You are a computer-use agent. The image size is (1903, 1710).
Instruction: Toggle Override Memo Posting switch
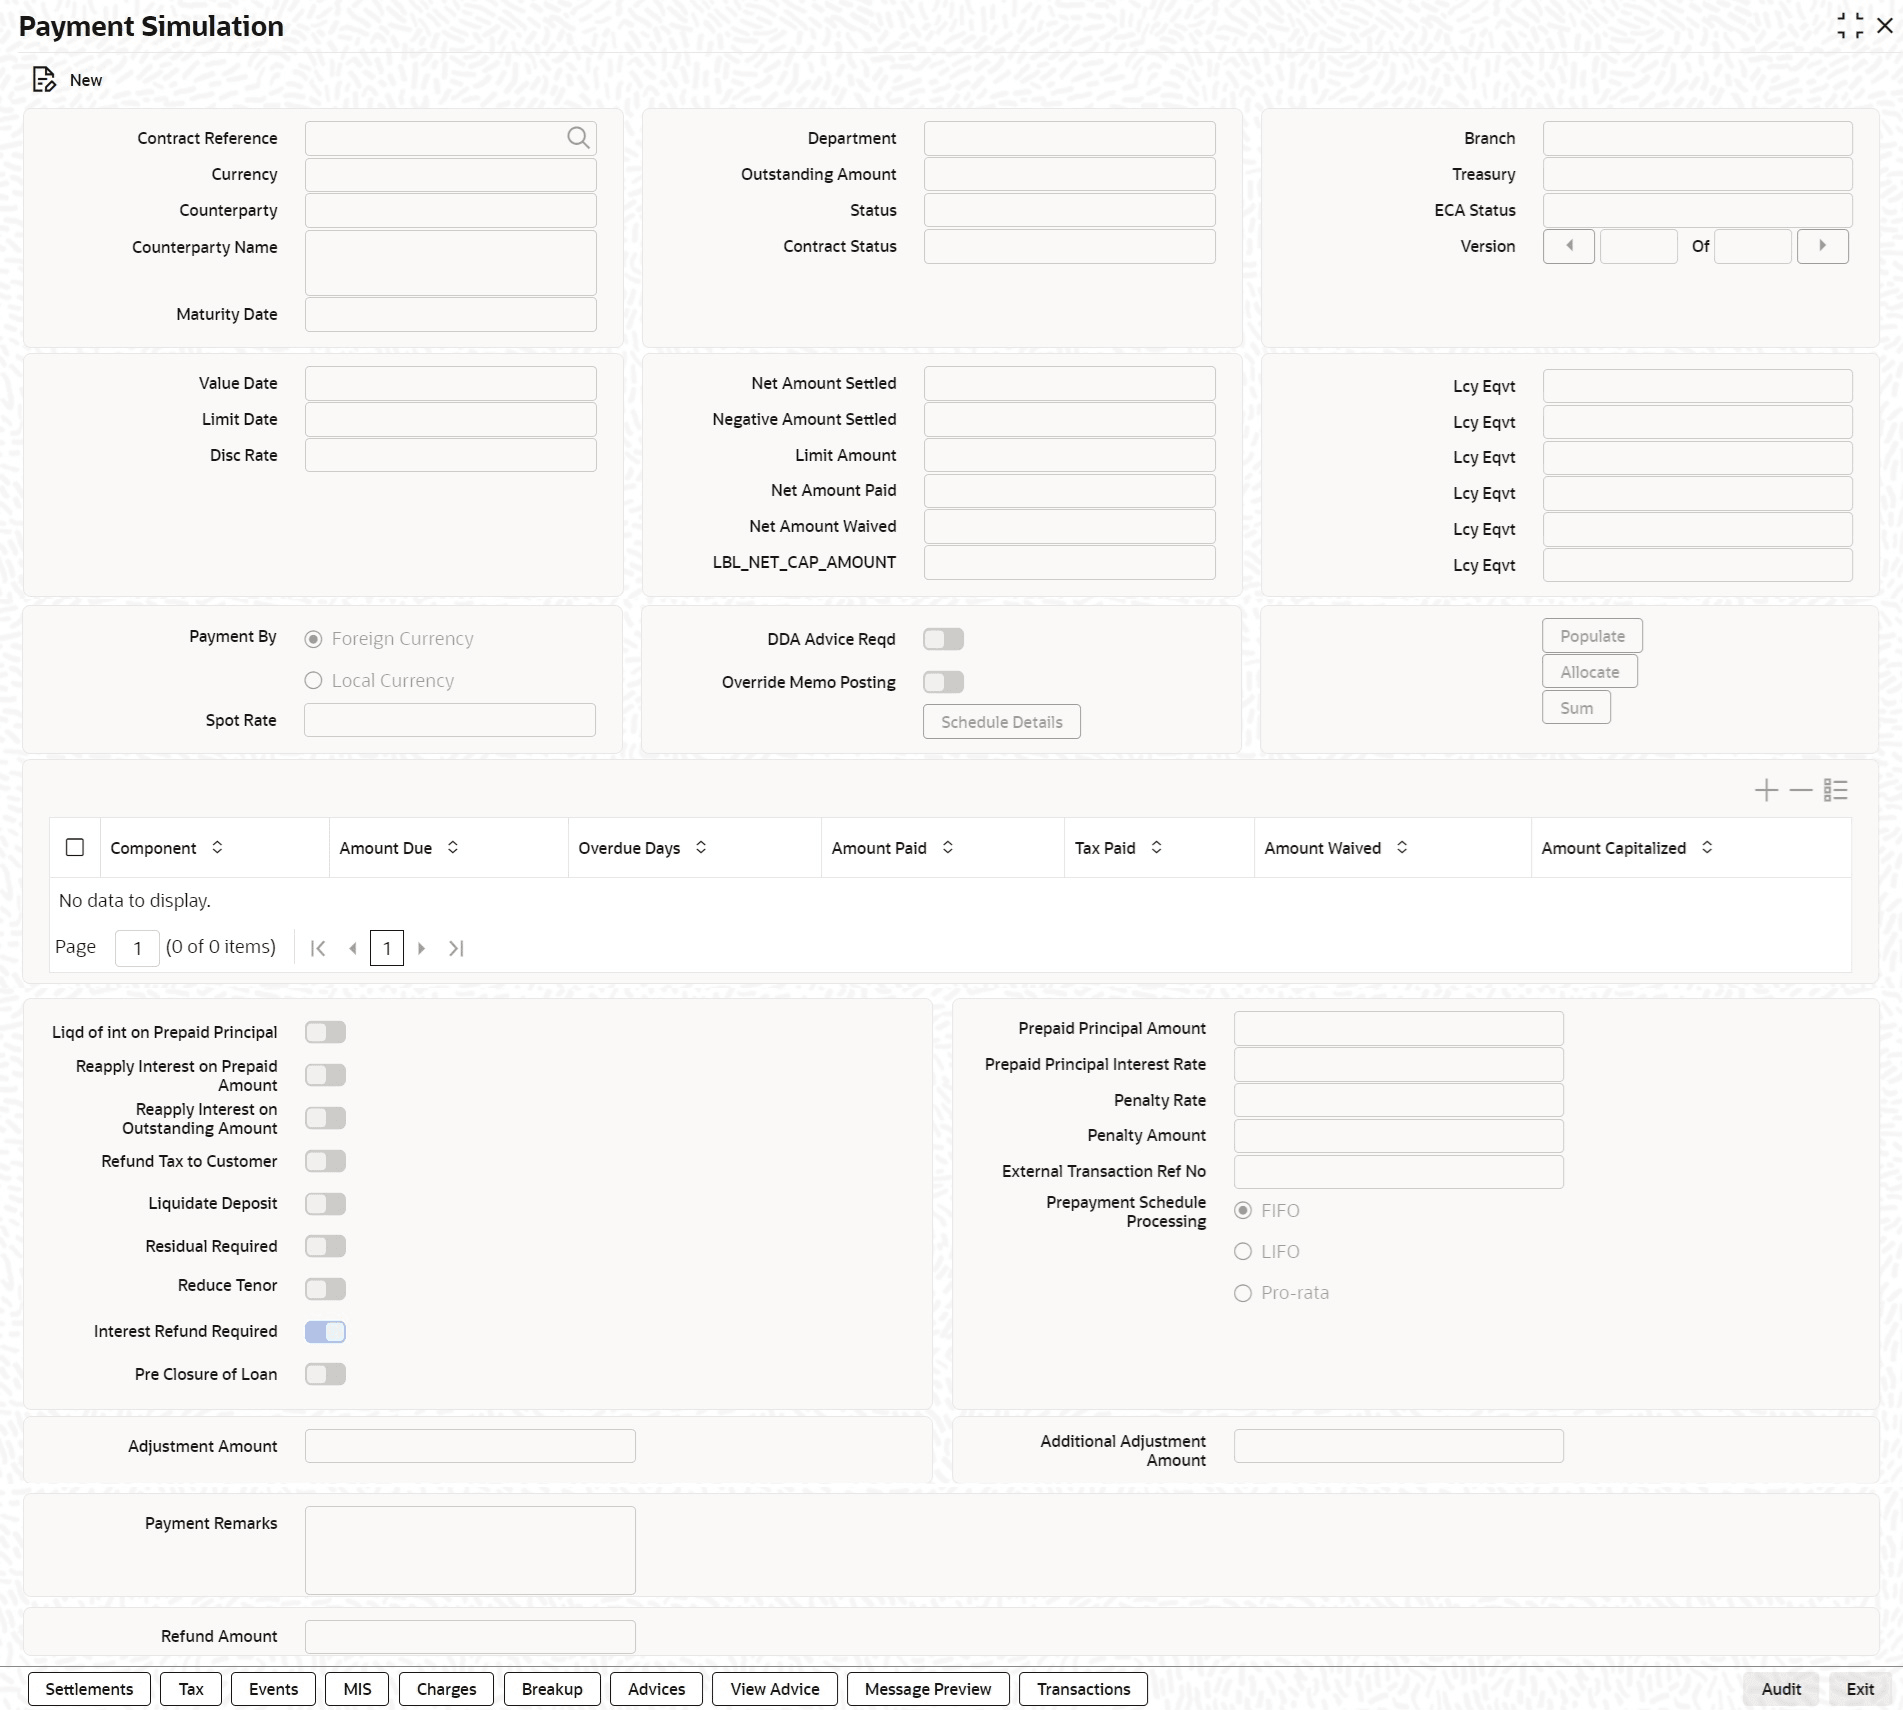click(x=943, y=682)
